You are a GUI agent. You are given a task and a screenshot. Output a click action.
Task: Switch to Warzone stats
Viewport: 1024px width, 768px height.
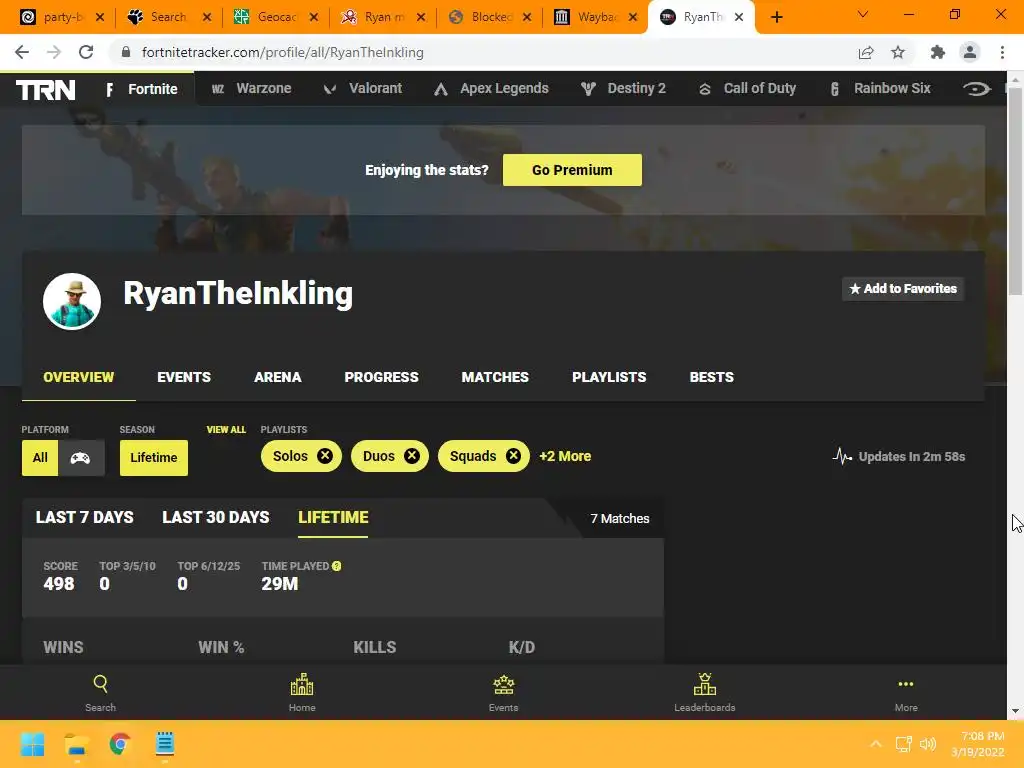(x=251, y=88)
